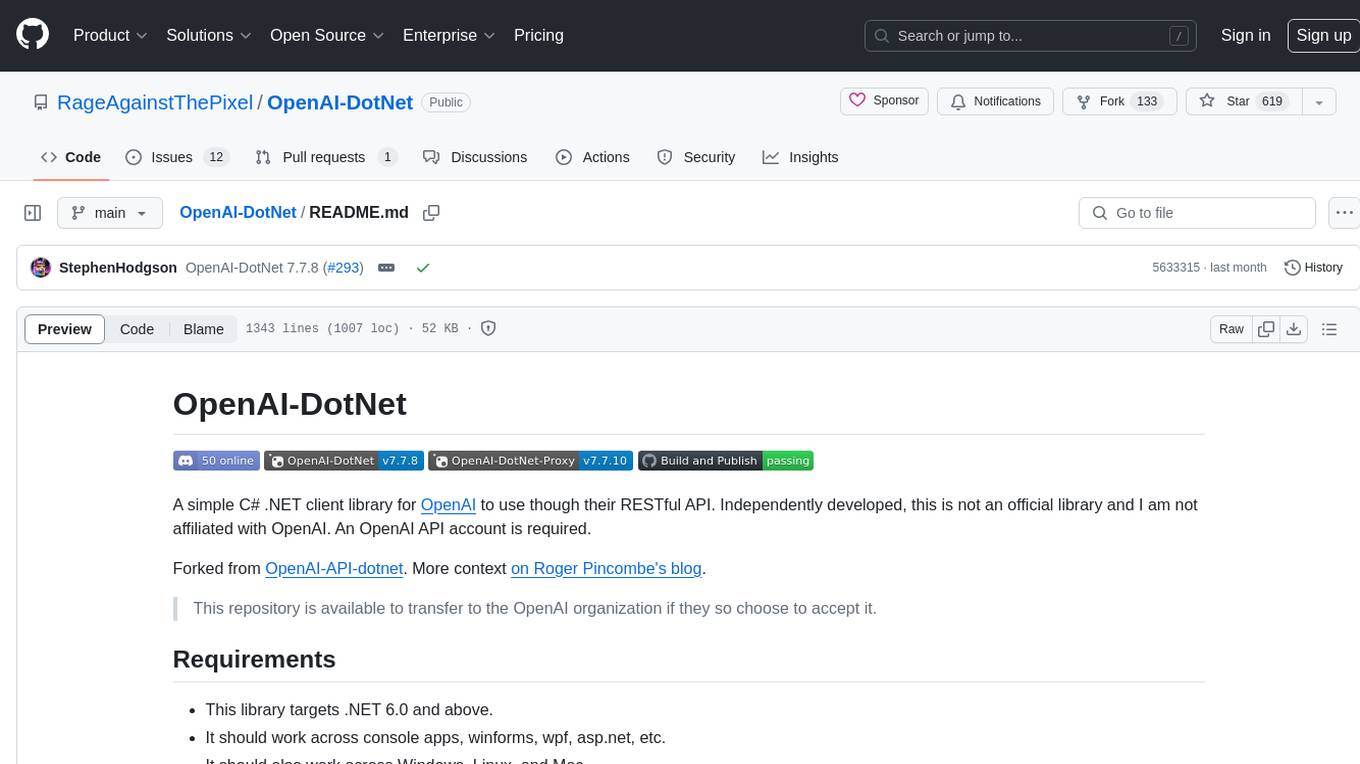Viewport: 1360px width, 764px height.
Task: Click the Build and Publish passing badge
Action: pyautogui.click(x=726, y=461)
